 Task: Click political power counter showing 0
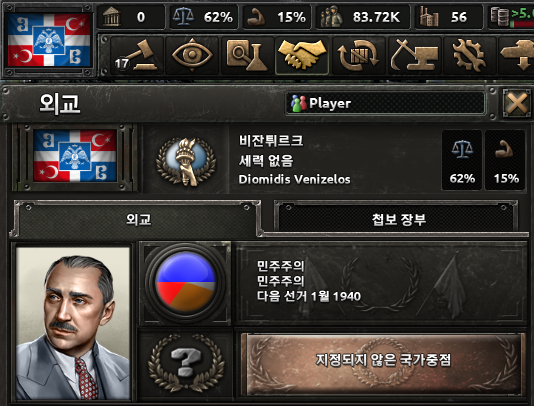pyautogui.click(x=131, y=17)
